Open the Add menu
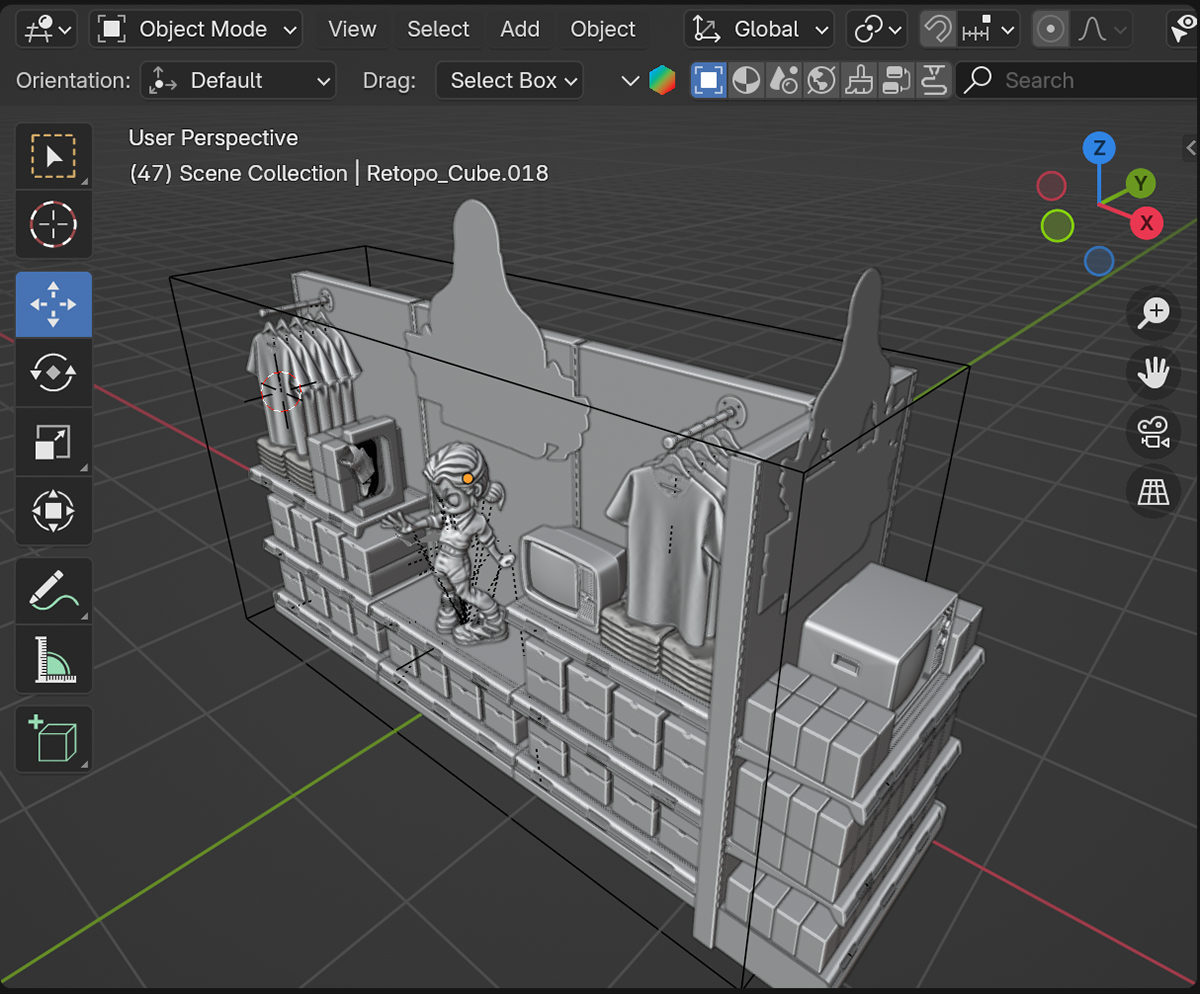Screen dimensions: 1200x994 click(x=519, y=30)
